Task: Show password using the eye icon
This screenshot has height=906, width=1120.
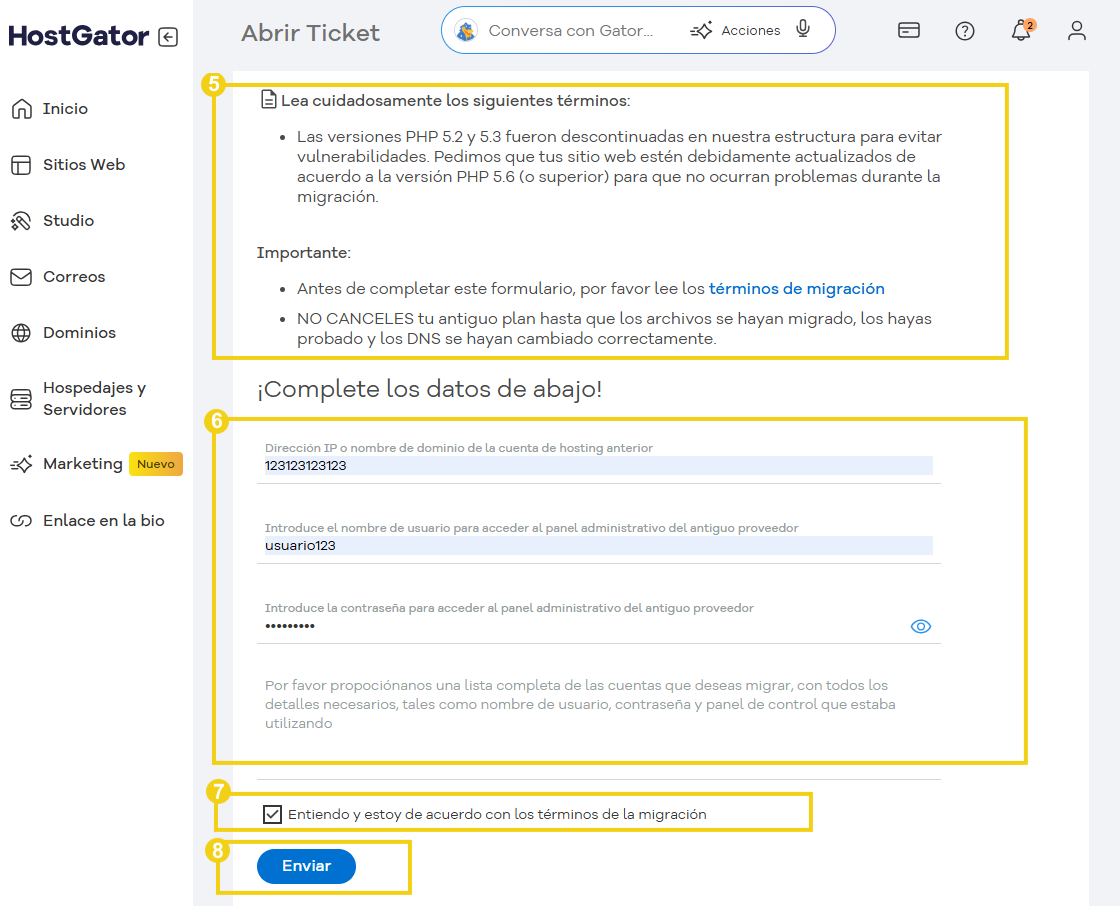Action: coord(921,626)
